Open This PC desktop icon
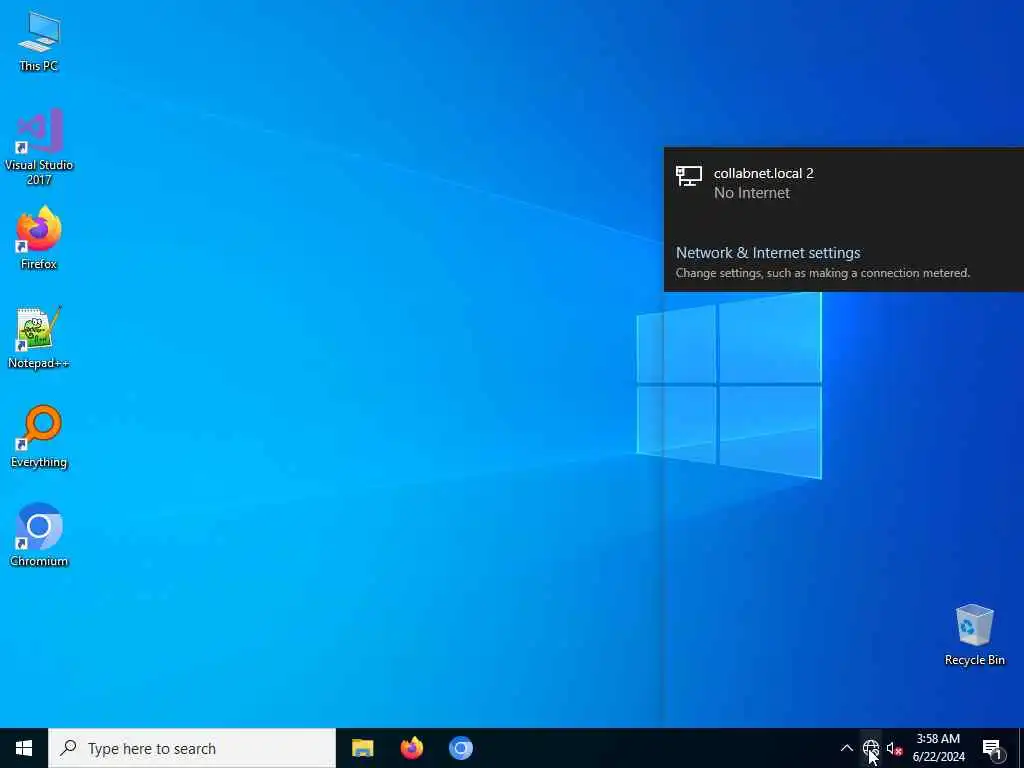Image resolution: width=1024 pixels, height=768 pixels. [39, 40]
